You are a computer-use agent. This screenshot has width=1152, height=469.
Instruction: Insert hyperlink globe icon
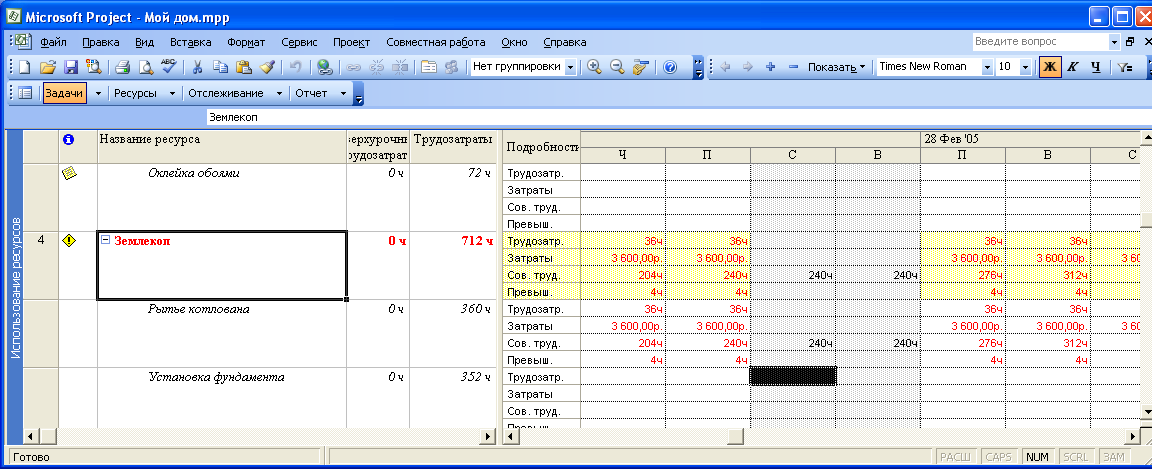point(324,67)
